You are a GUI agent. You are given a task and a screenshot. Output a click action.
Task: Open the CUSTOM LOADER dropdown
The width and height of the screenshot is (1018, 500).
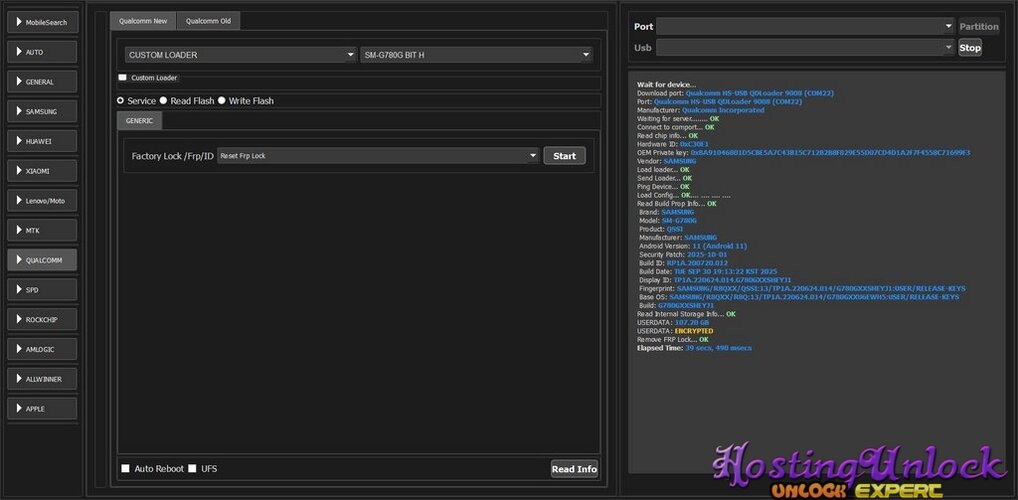pyautogui.click(x=241, y=55)
